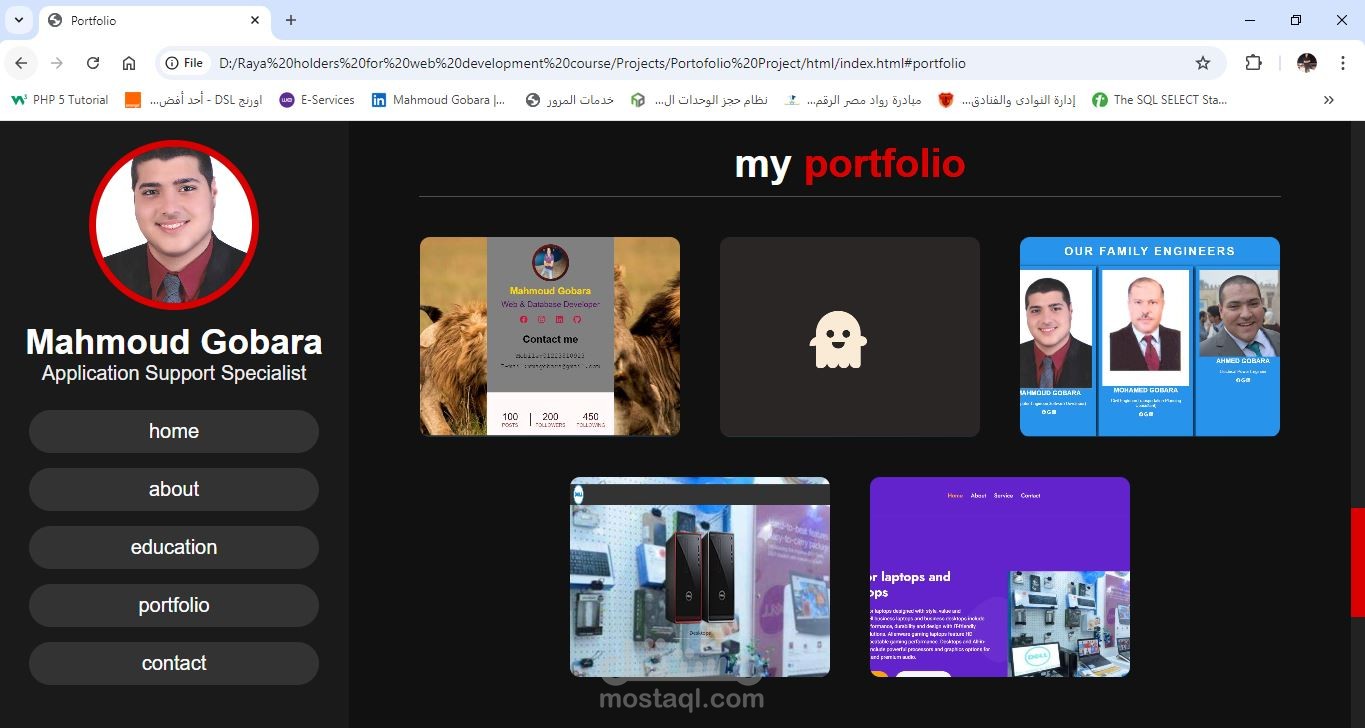Image resolution: width=1365 pixels, height=728 pixels.
Task: Go back with the browser back arrow
Action: click(x=21, y=63)
